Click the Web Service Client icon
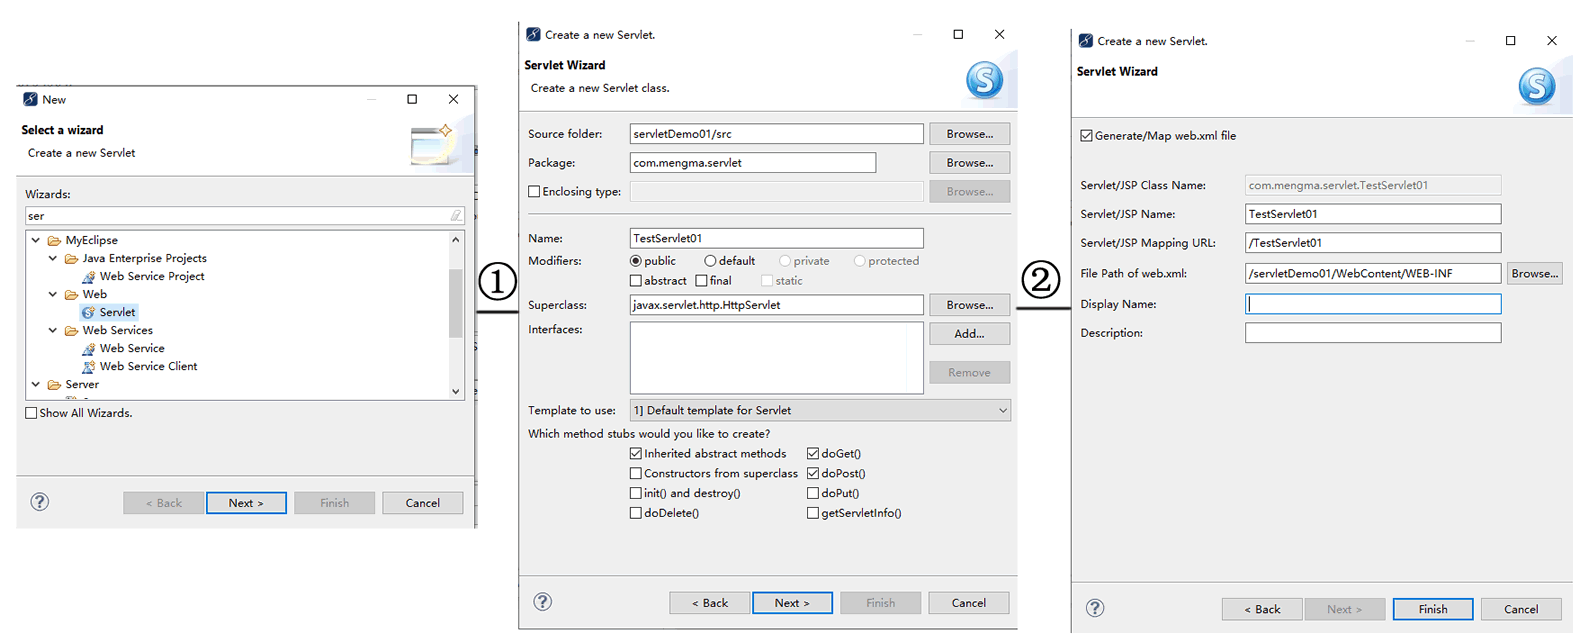The image size is (1589, 643). click(88, 367)
